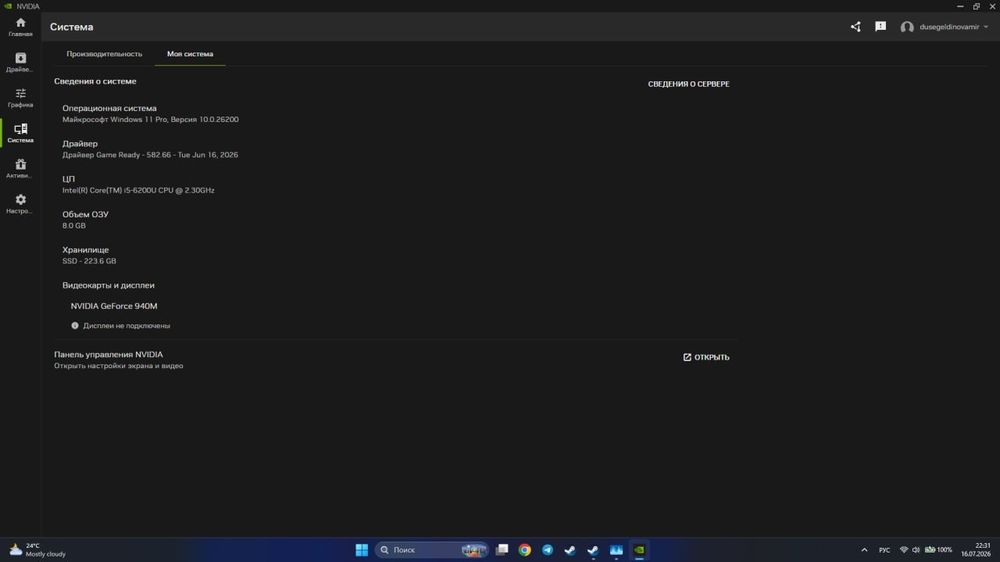Open Task View on the taskbar

point(502,550)
